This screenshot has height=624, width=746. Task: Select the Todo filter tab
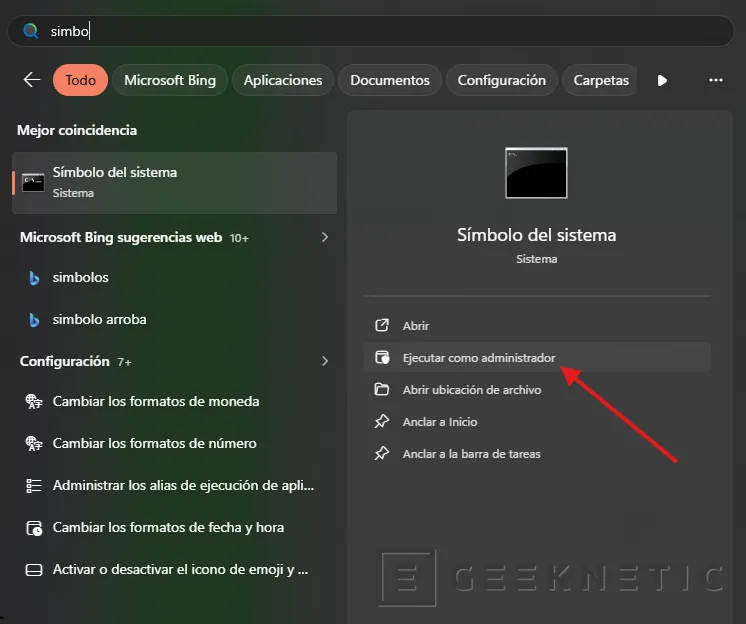coord(80,80)
